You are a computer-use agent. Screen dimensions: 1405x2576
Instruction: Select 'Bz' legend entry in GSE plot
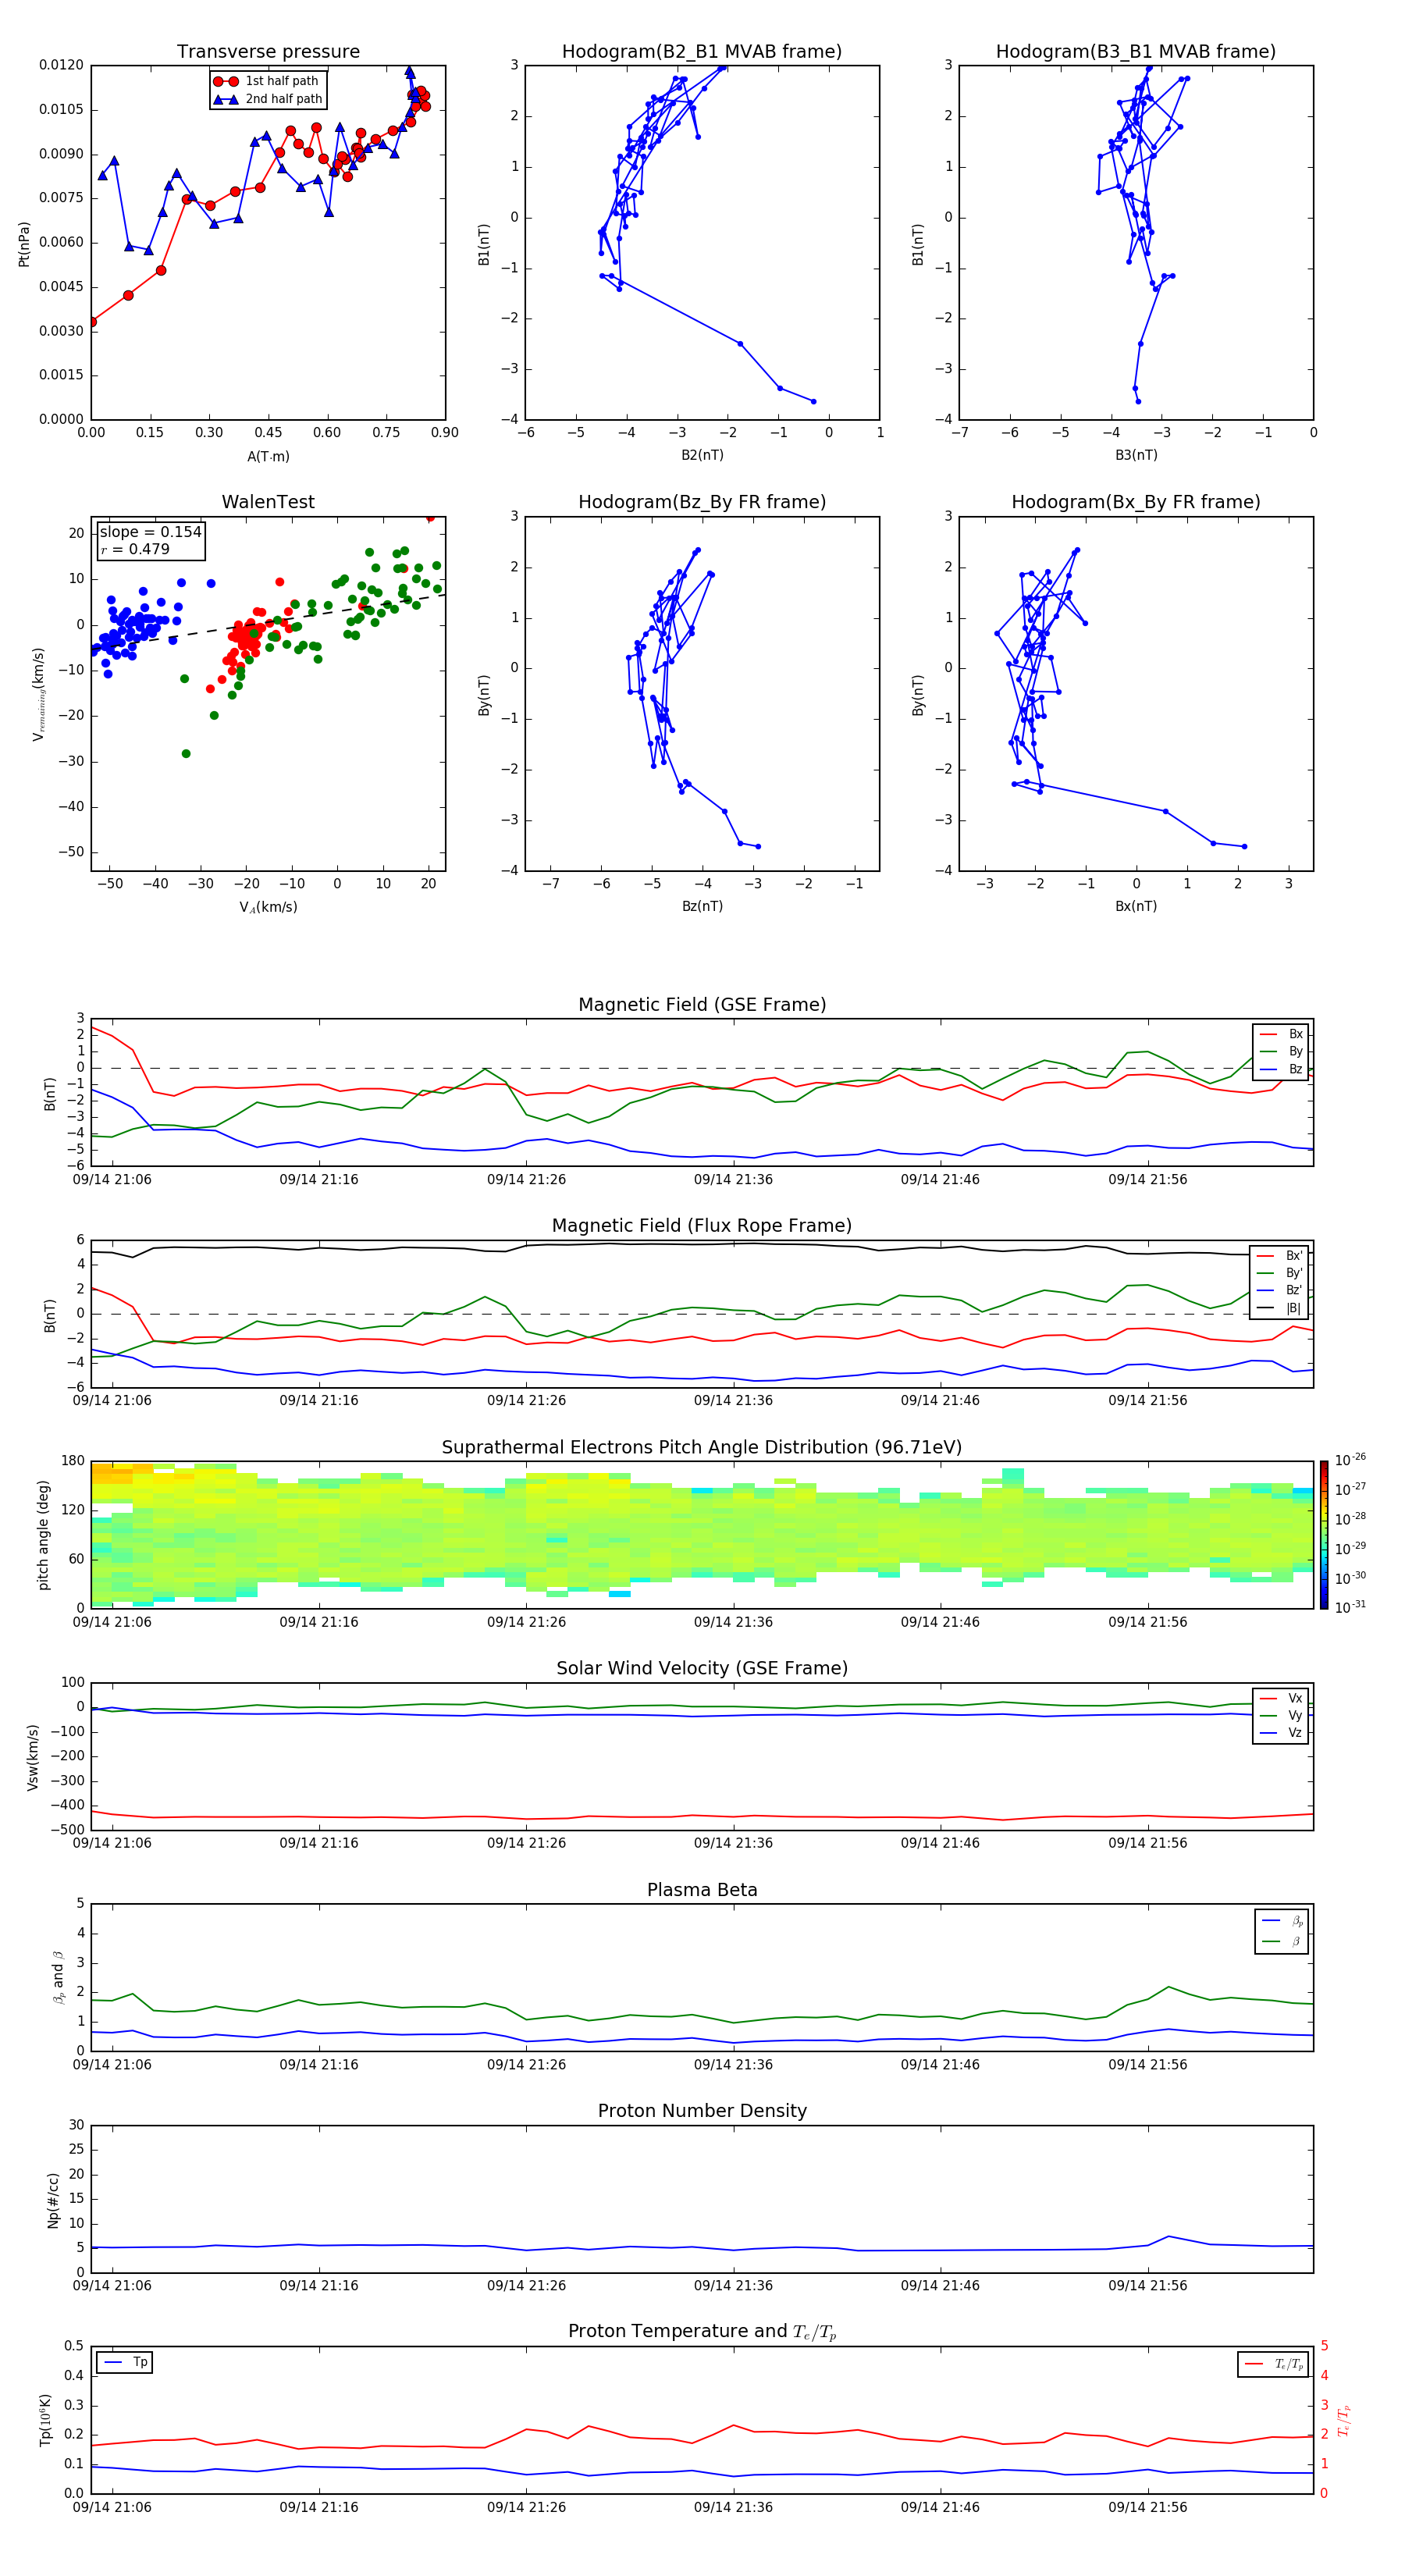tap(1281, 1070)
